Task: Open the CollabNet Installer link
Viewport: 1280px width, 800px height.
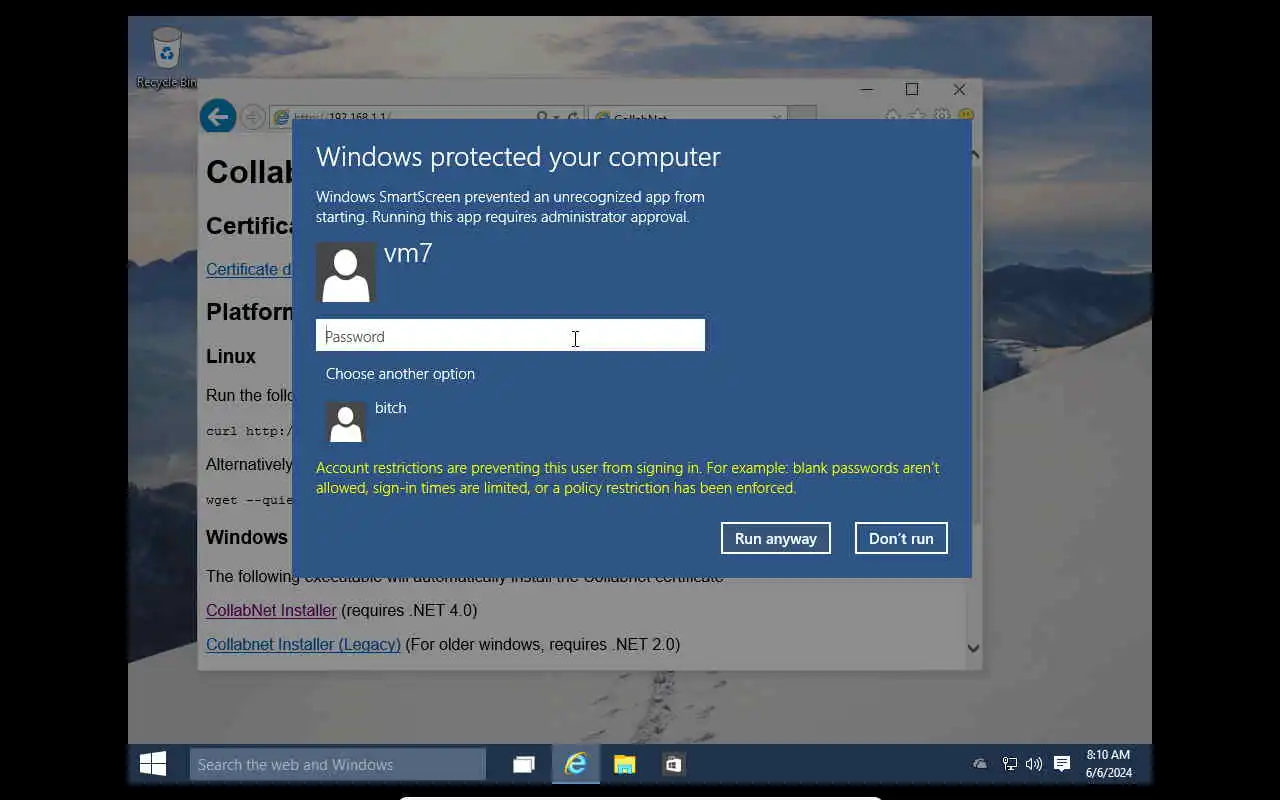Action: point(271,610)
